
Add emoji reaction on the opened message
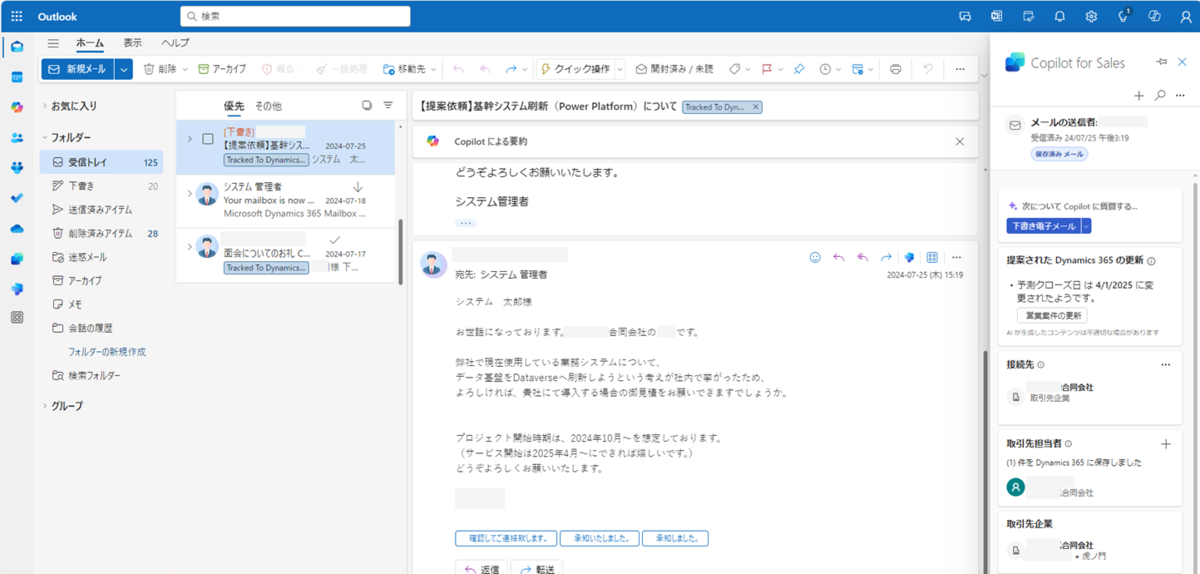click(815, 257)
